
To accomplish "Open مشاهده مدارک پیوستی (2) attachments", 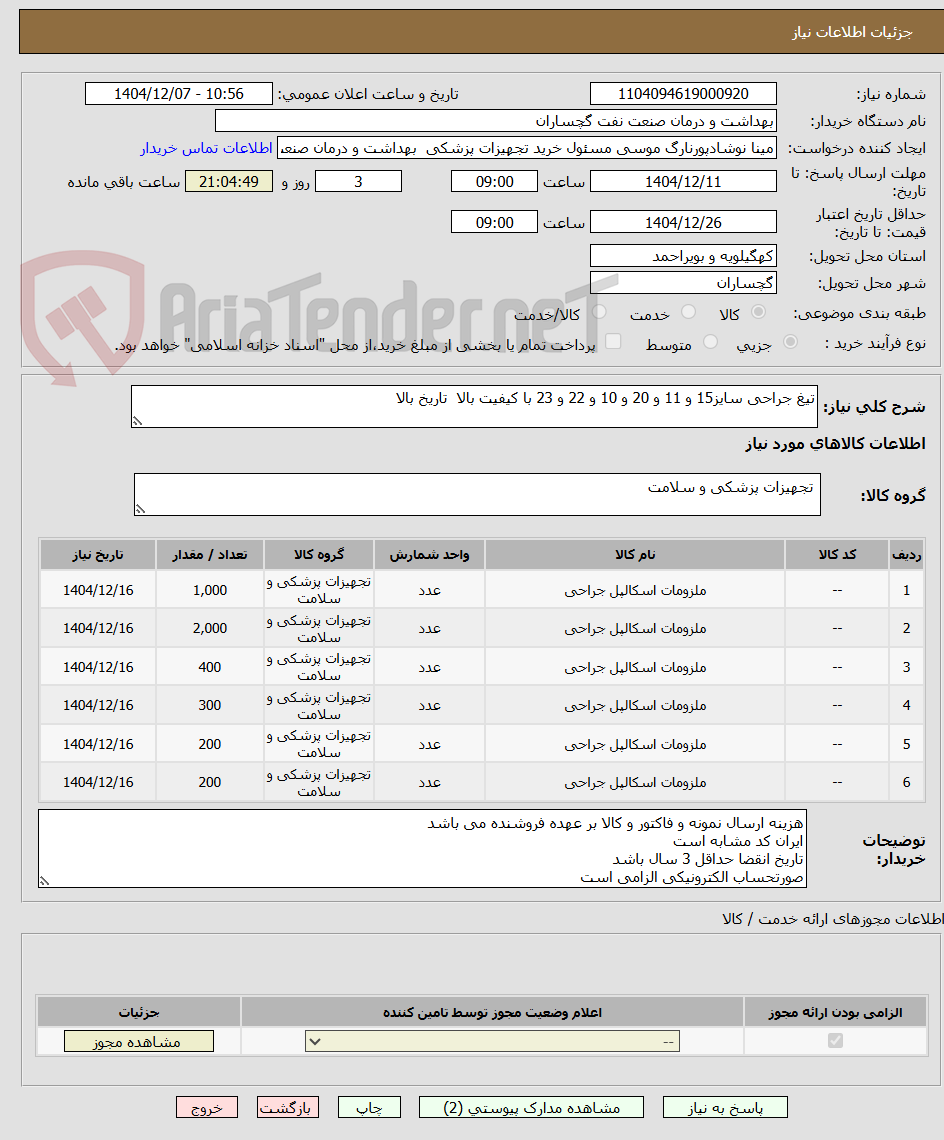I will [531, 1107].
